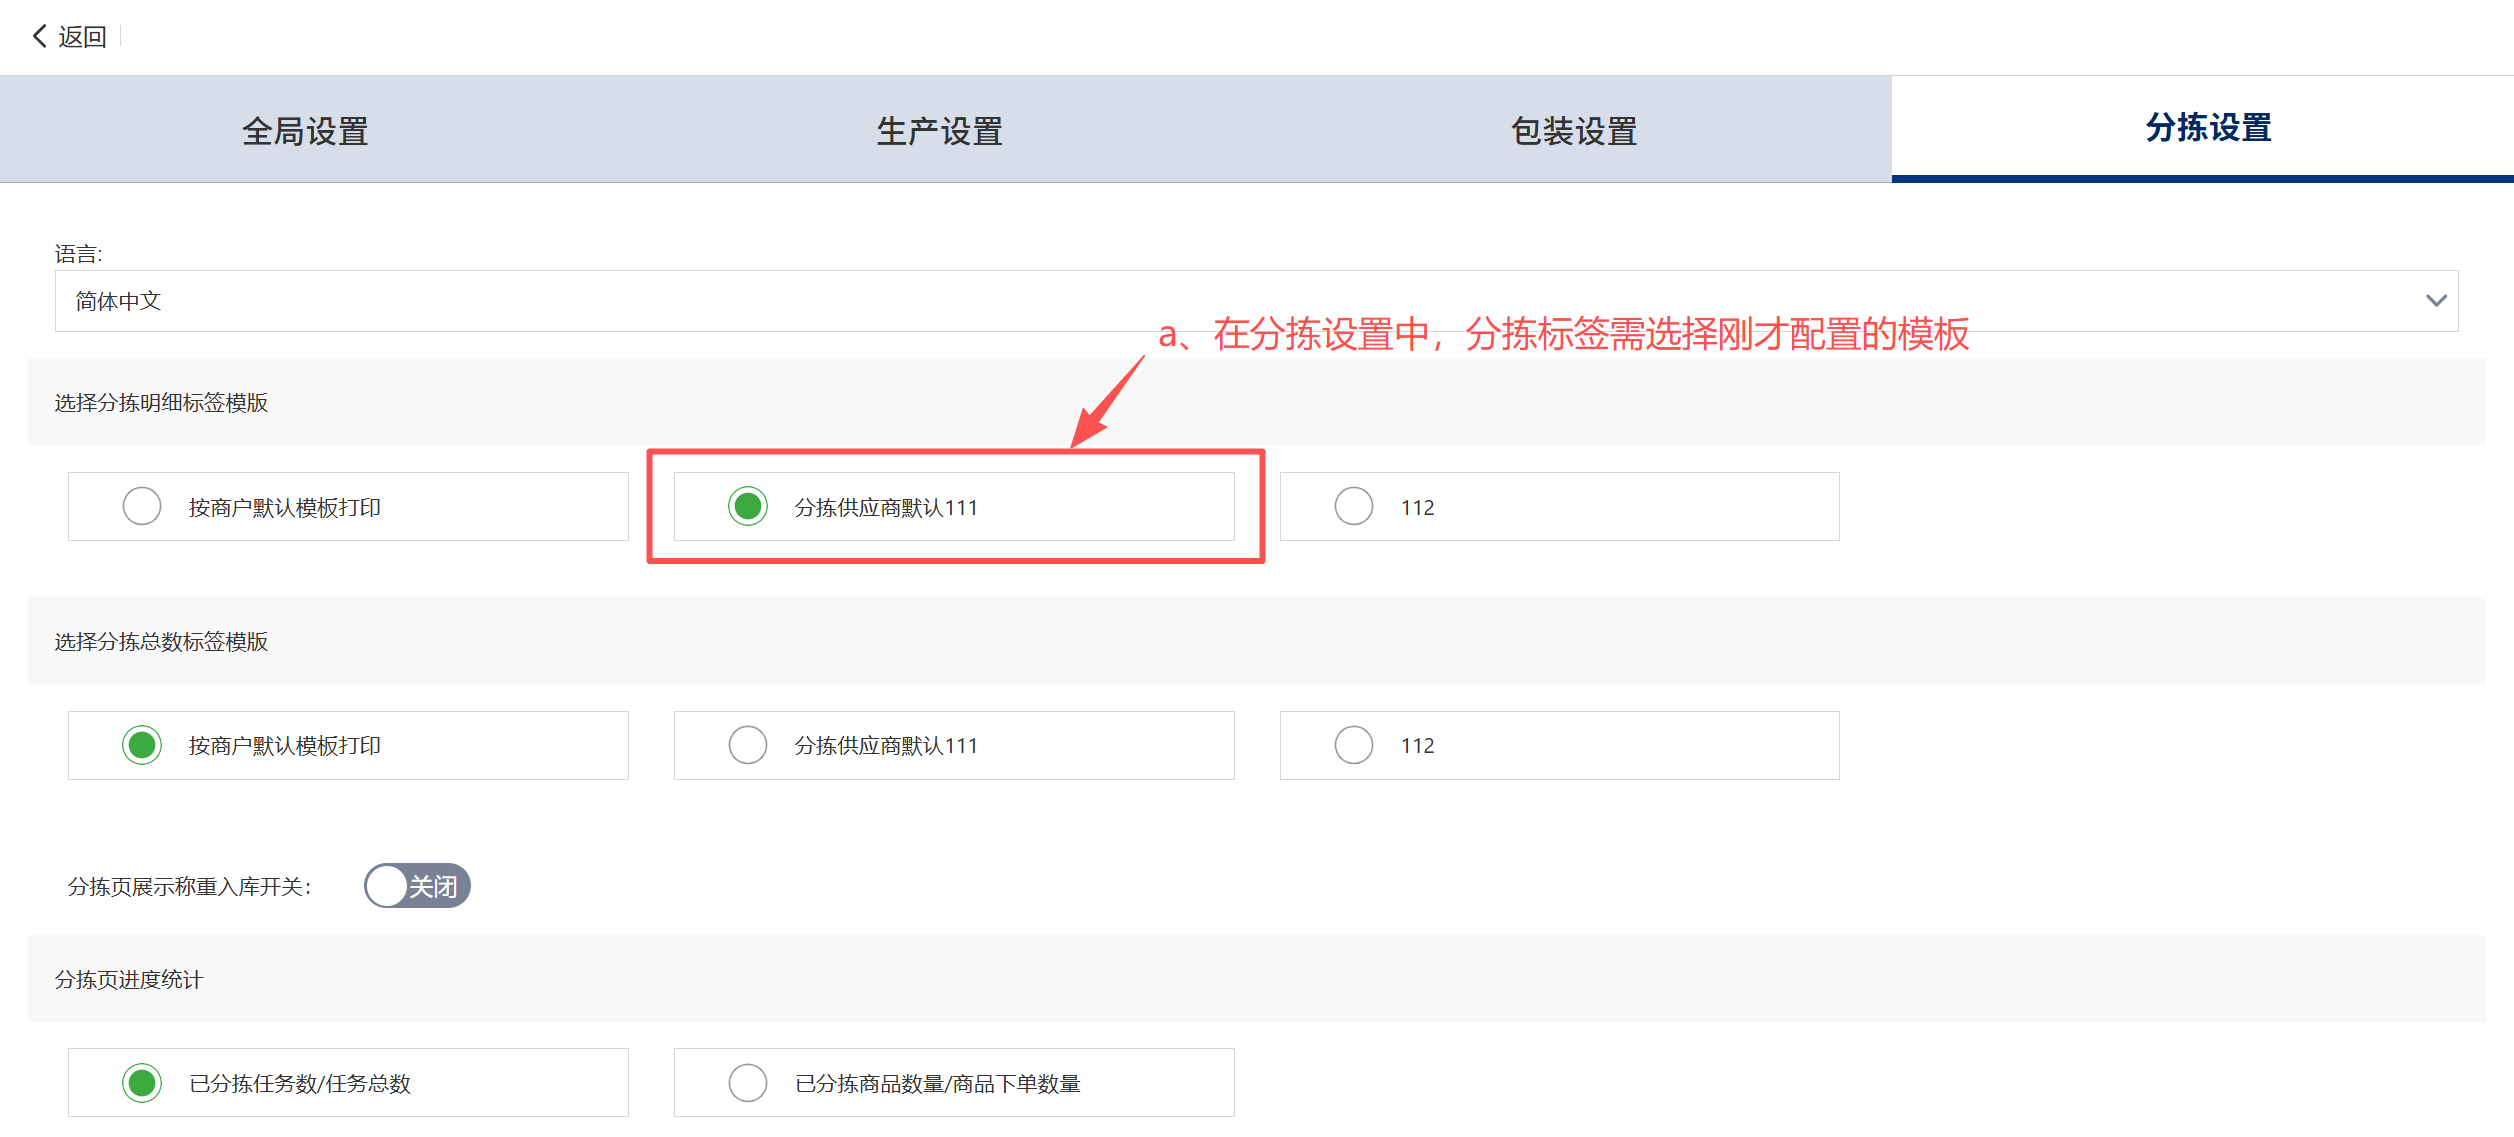Open the 生产设置 tab
The width and height of the screenshot is (2514, 1137).
(939, 131)
